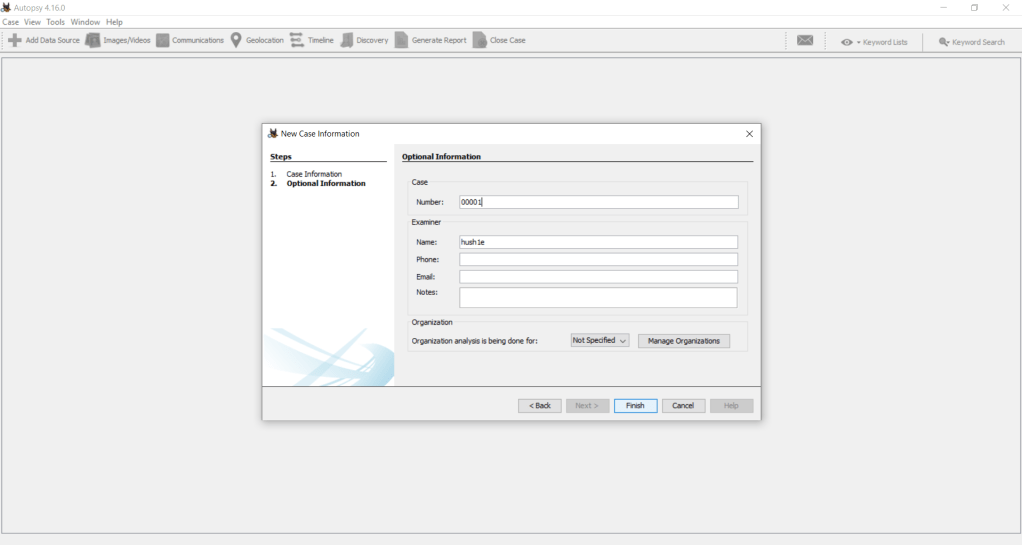Click the Generate Report icon
Screen dimensions: 1022x545
tap(401, 40)
